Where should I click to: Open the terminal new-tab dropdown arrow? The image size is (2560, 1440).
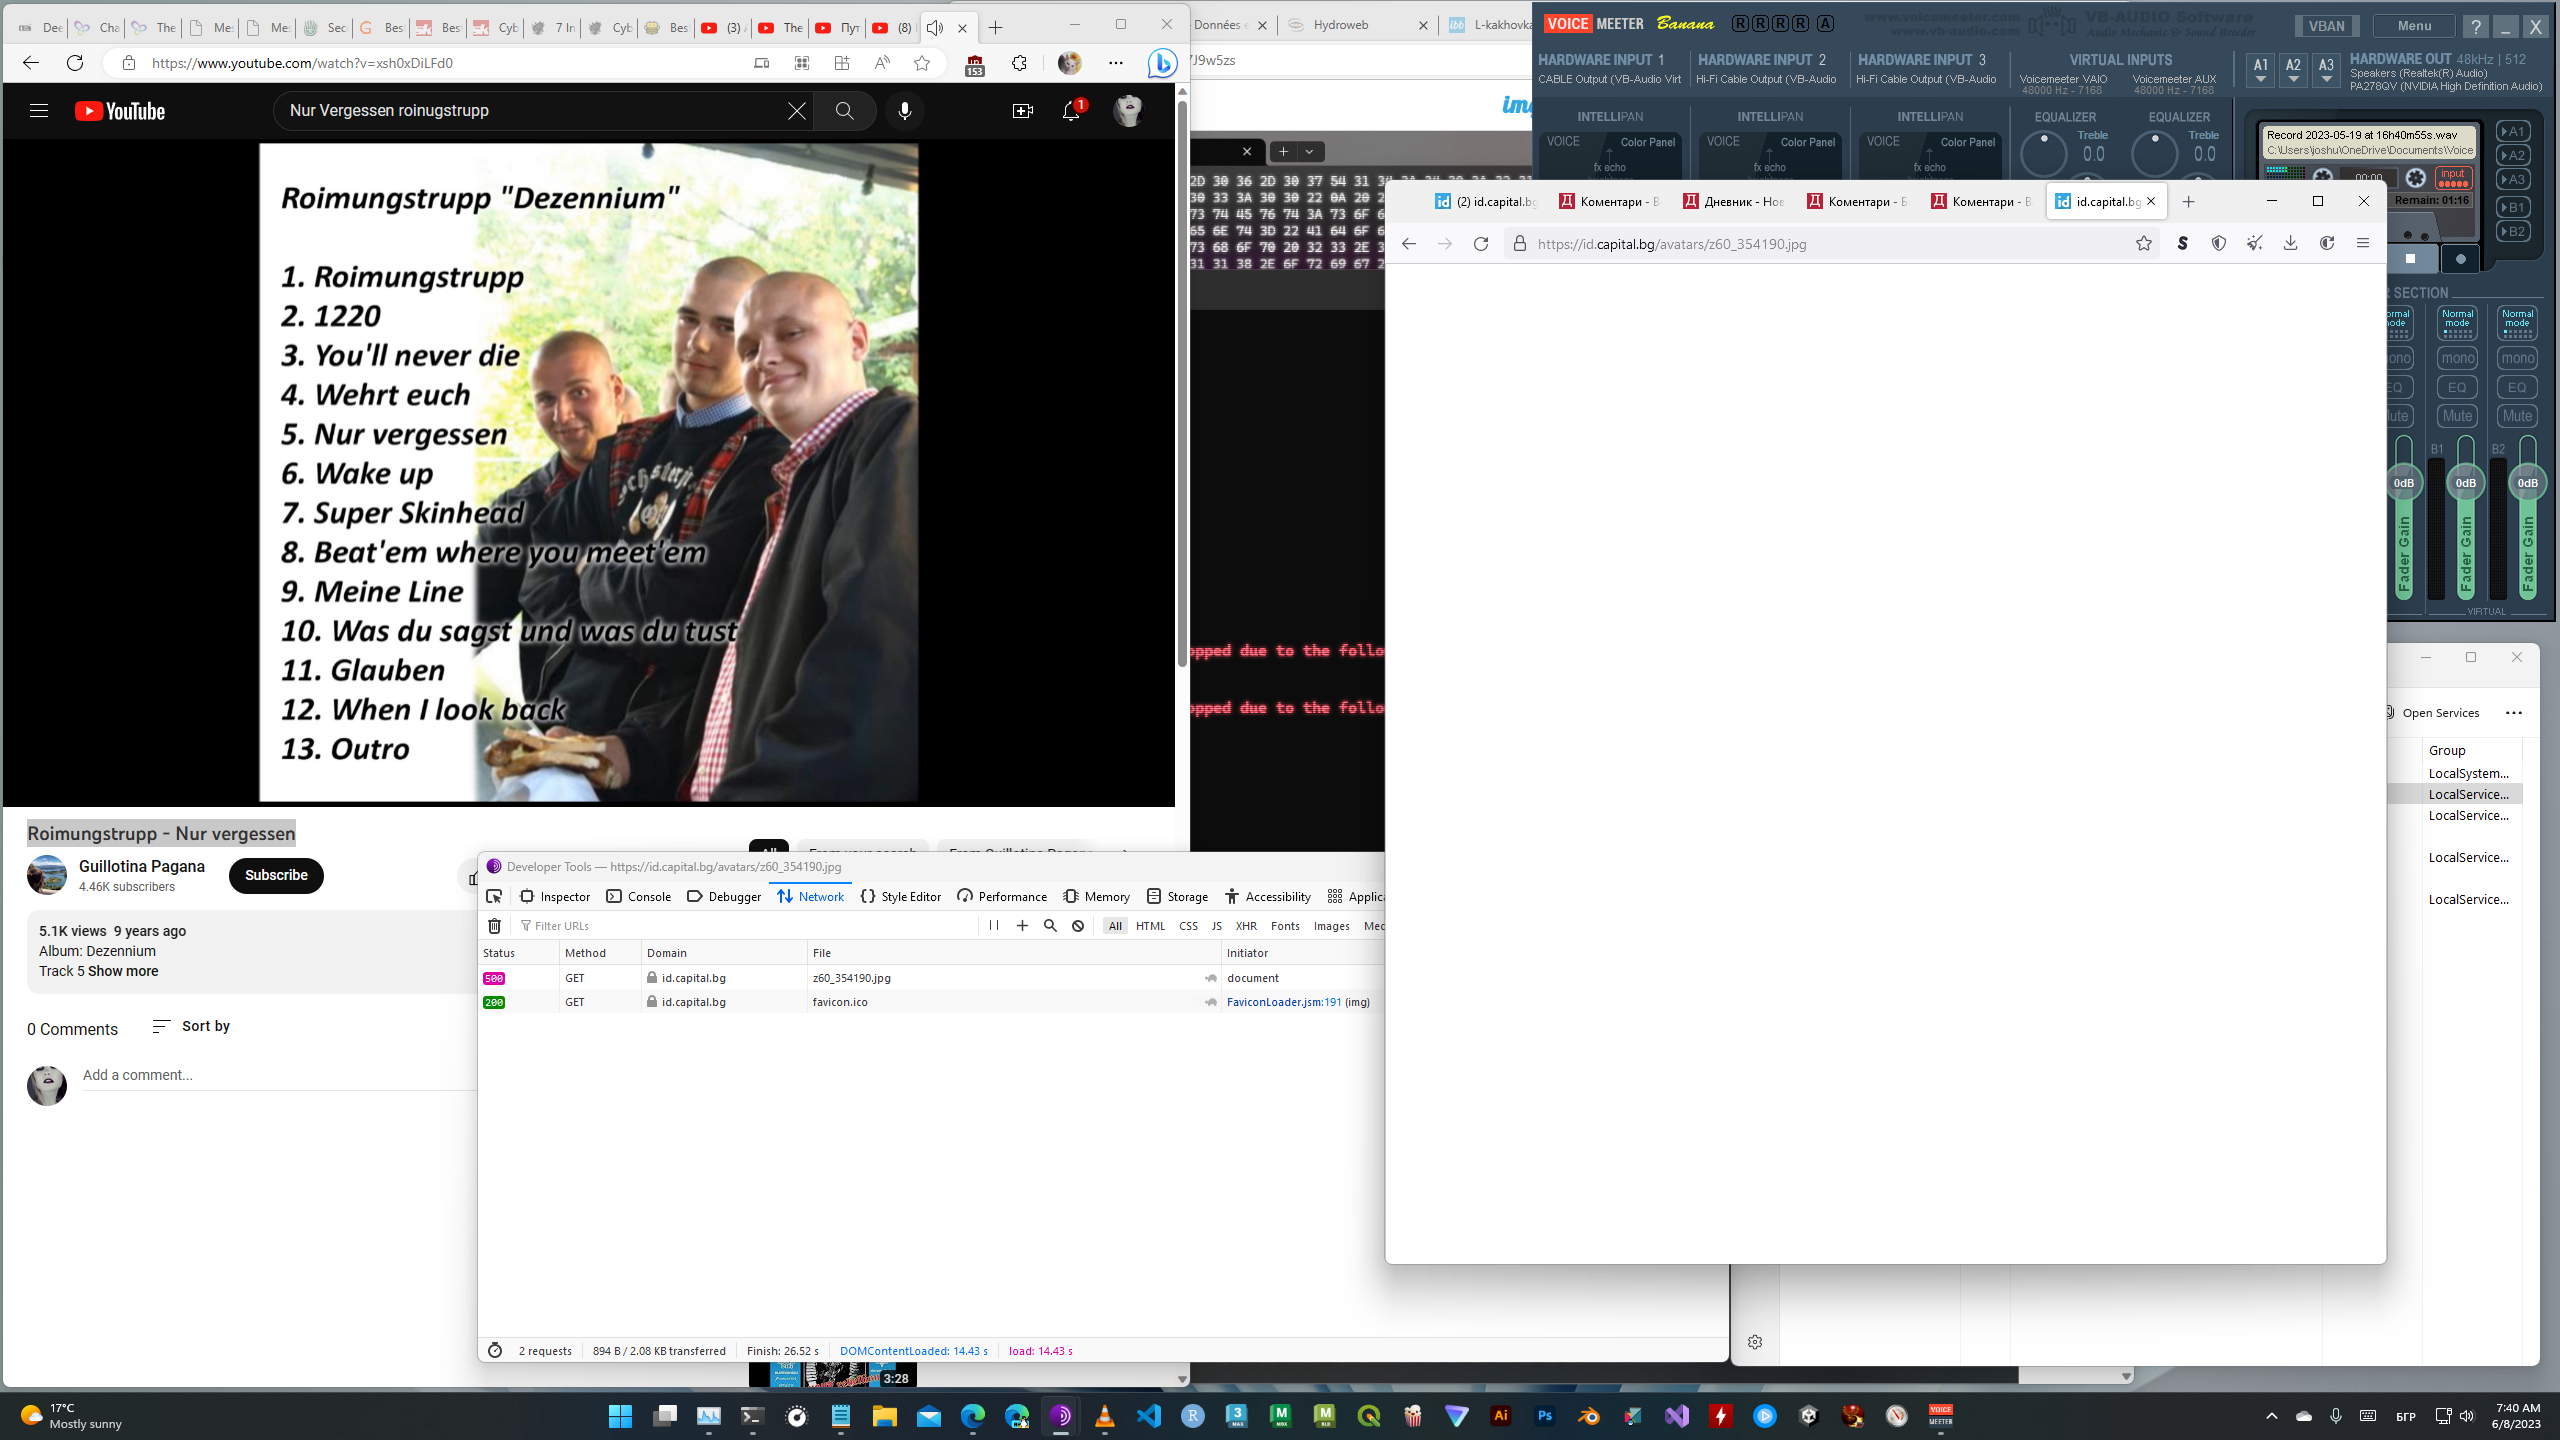tap(1309, 152)
